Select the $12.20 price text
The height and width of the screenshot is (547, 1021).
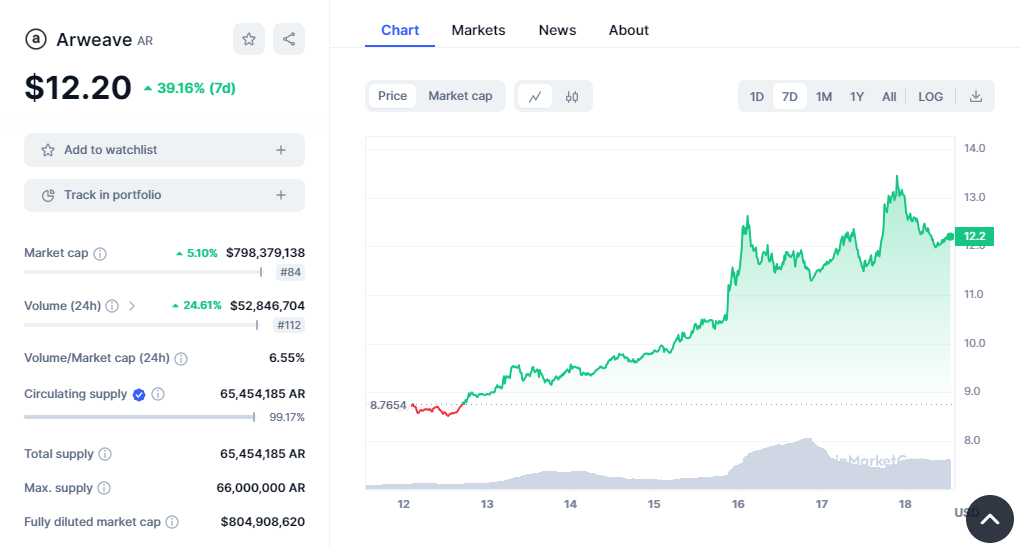78,88
